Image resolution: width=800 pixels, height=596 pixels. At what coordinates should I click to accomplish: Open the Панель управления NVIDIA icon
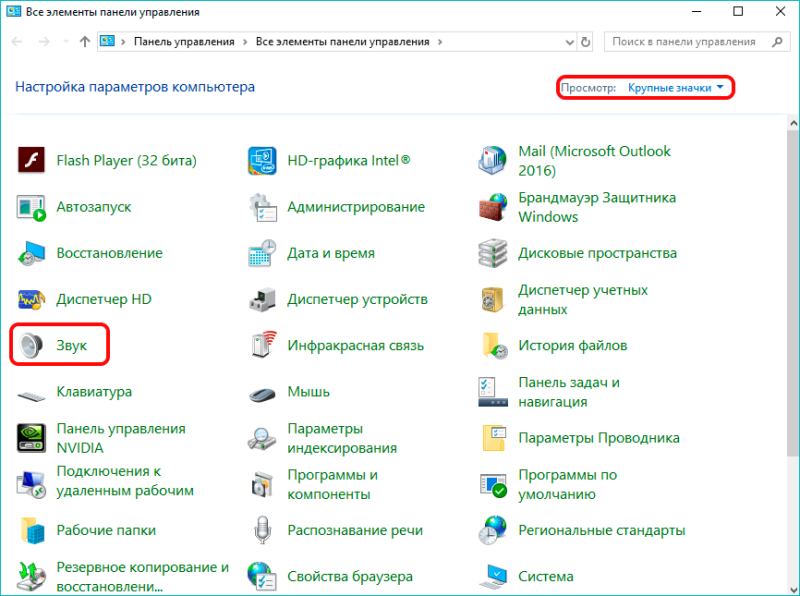coord(31,438)
